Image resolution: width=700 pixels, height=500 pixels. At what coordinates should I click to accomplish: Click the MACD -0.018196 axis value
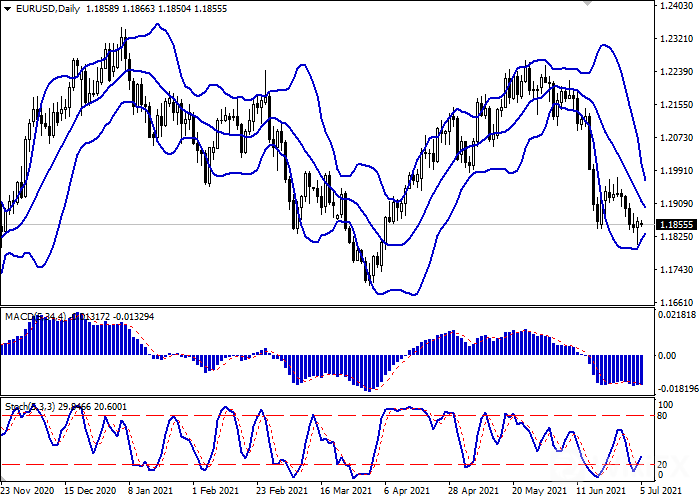[x=679, y=389]
